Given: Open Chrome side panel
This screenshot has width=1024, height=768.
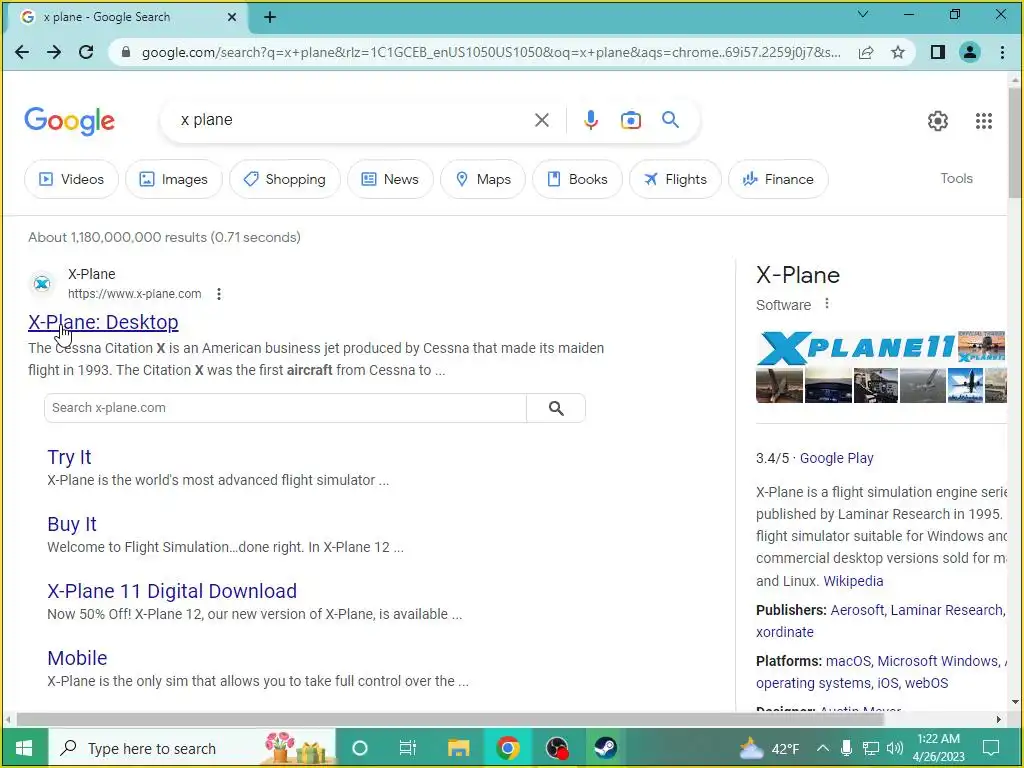Looking at the screenshot, I should pos(938,52).
